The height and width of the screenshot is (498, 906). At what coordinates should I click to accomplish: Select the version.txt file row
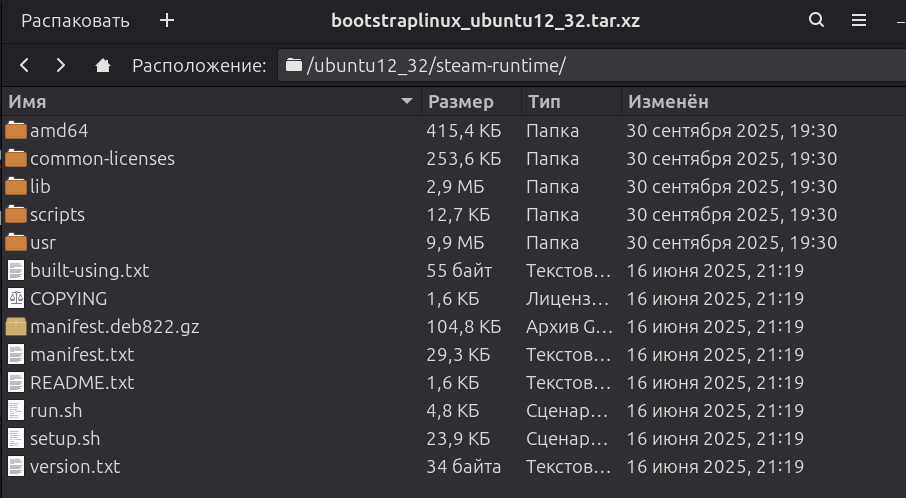tap(75, 467)
